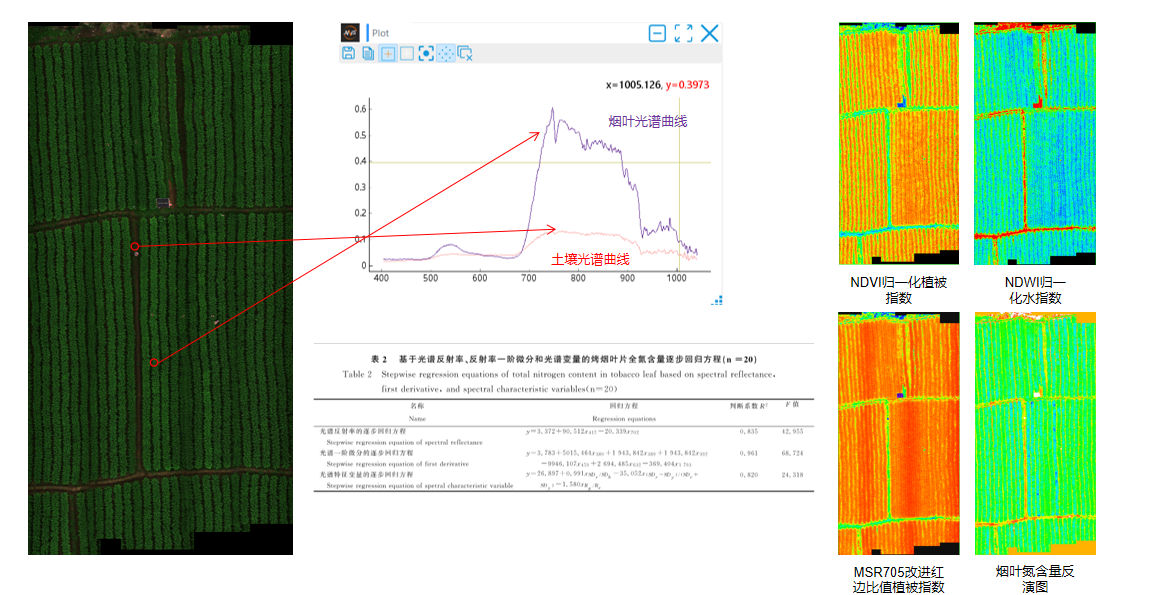This screenshot has width=1172, height=595.
Task: Click the lower red circle marker on field image
Action: tap(153, 362)
